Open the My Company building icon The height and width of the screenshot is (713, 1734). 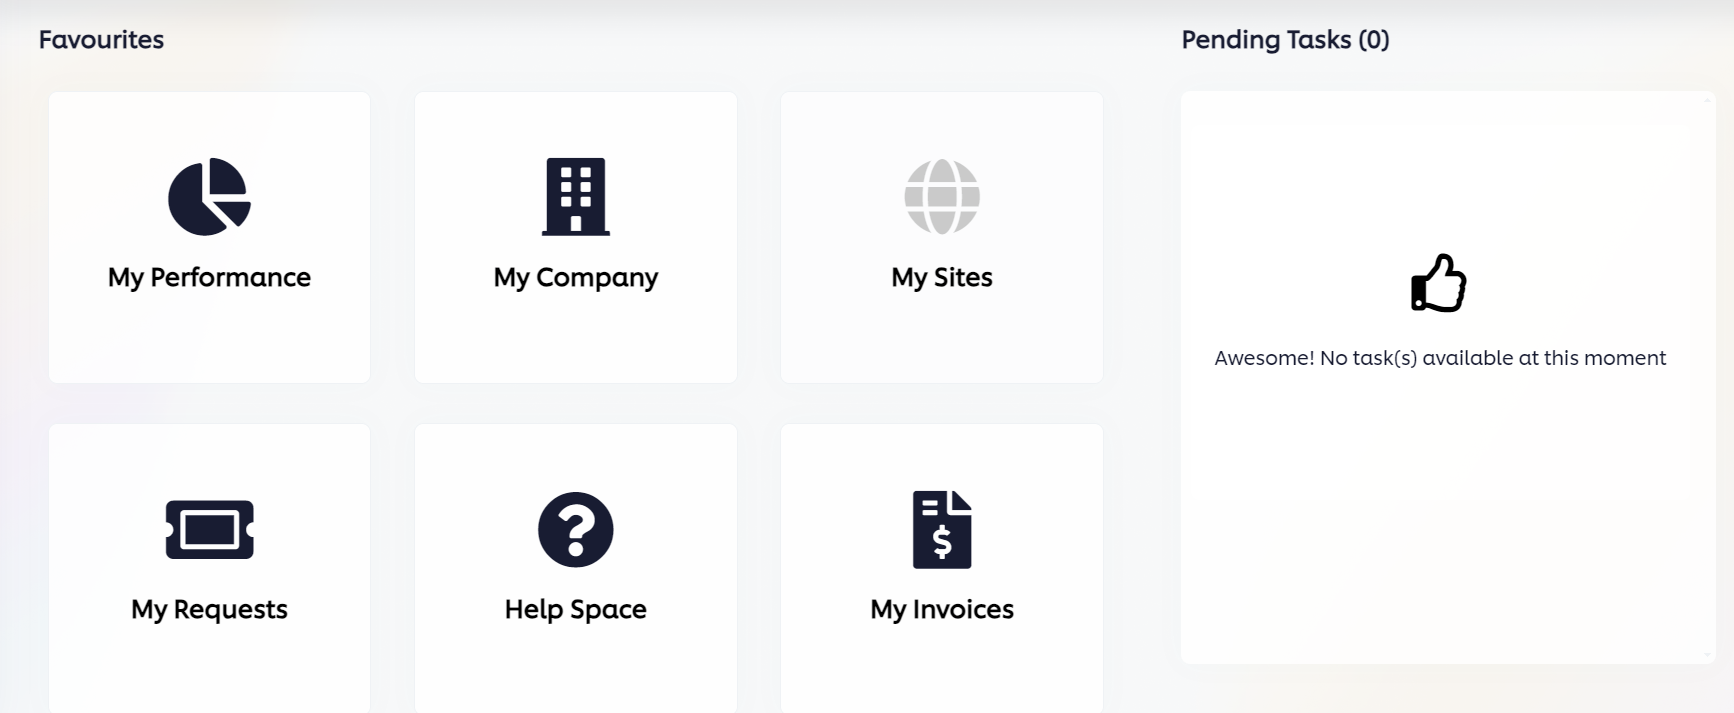coord(575,197)
